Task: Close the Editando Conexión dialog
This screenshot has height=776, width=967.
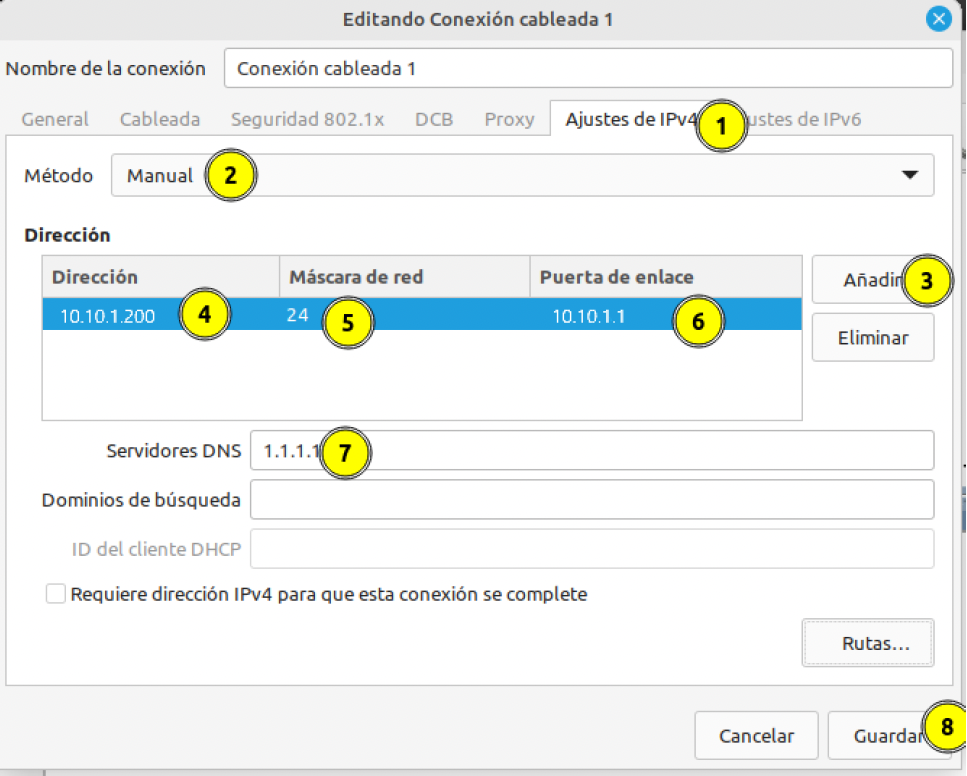Action: (938, 18)
